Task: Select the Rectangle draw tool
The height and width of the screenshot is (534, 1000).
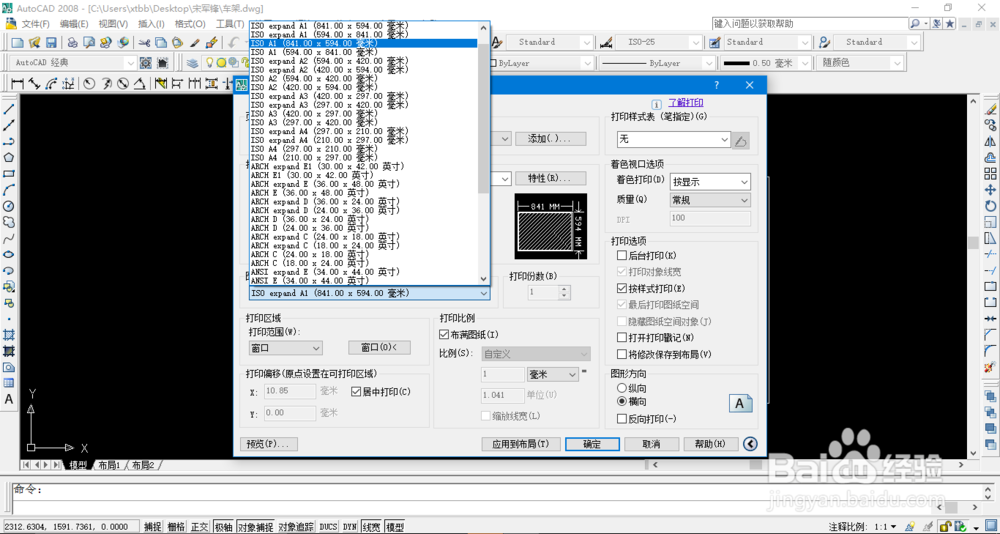Action: [9, 174]
